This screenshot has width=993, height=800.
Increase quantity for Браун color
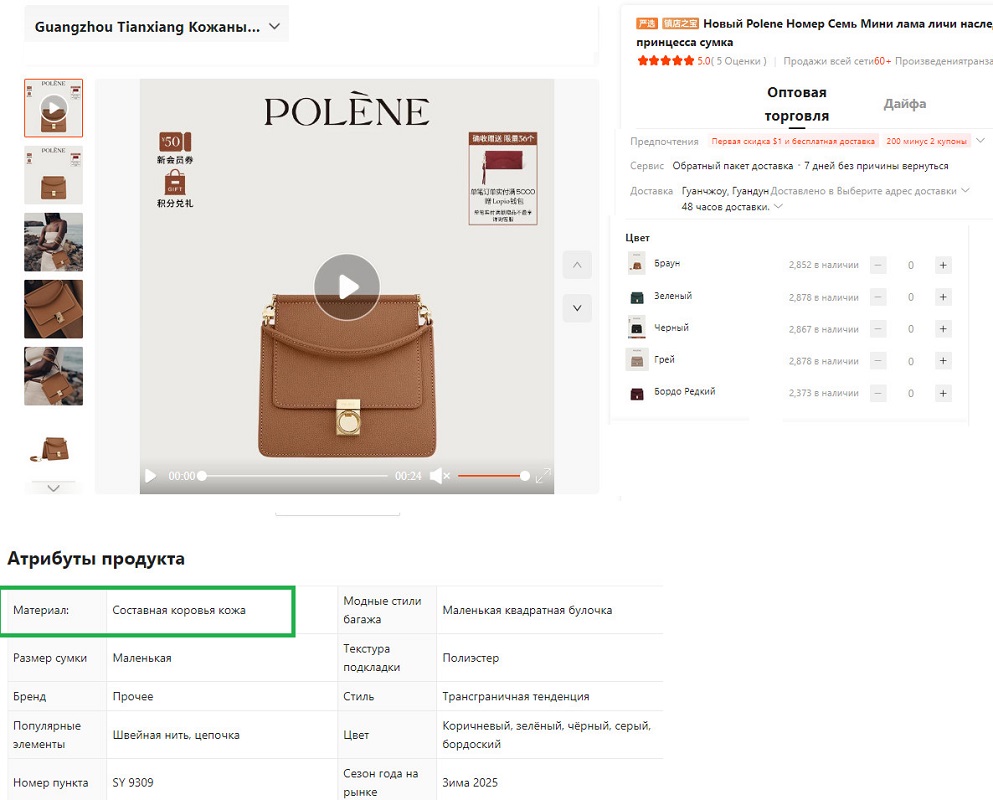coord(942,265)
